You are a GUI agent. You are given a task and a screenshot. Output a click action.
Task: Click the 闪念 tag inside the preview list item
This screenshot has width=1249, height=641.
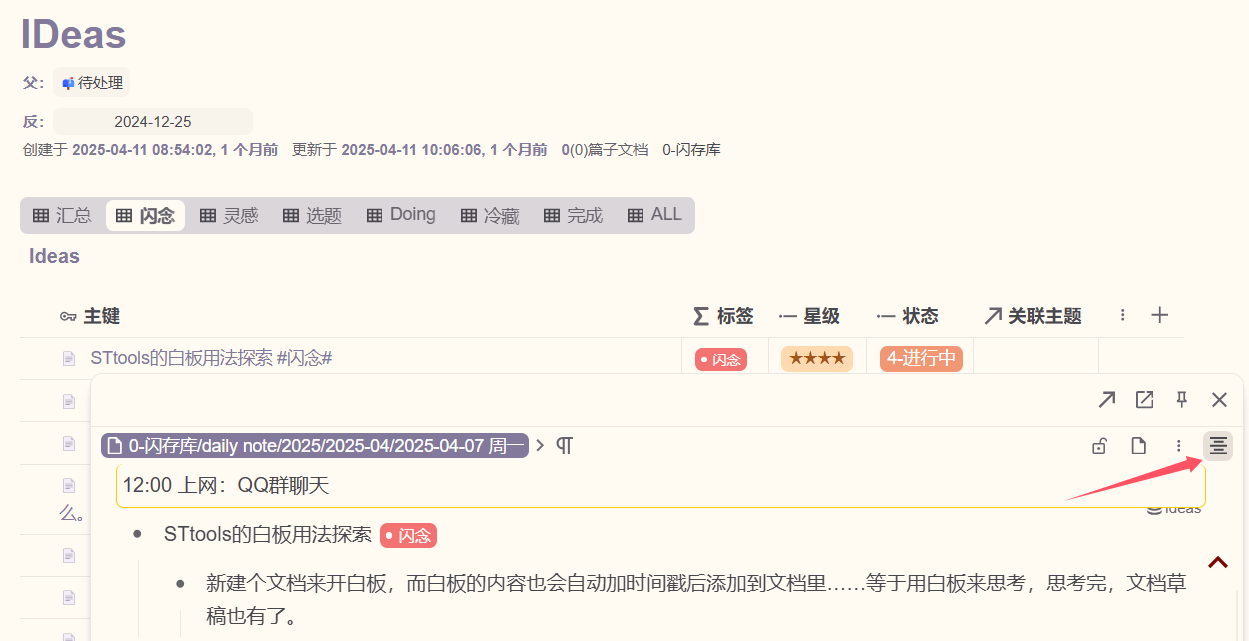tap(408, 536)
